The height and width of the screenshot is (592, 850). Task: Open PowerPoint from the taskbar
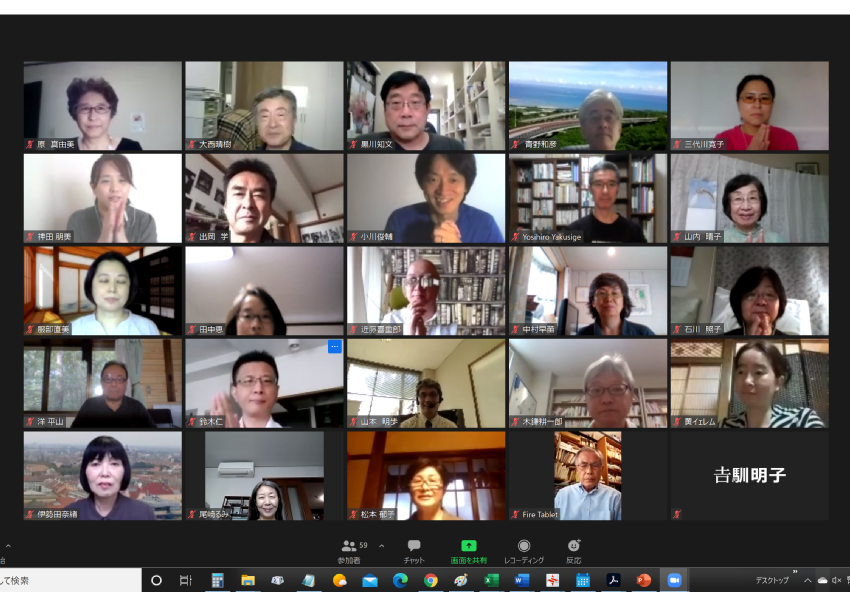click(x=643, y=580)
